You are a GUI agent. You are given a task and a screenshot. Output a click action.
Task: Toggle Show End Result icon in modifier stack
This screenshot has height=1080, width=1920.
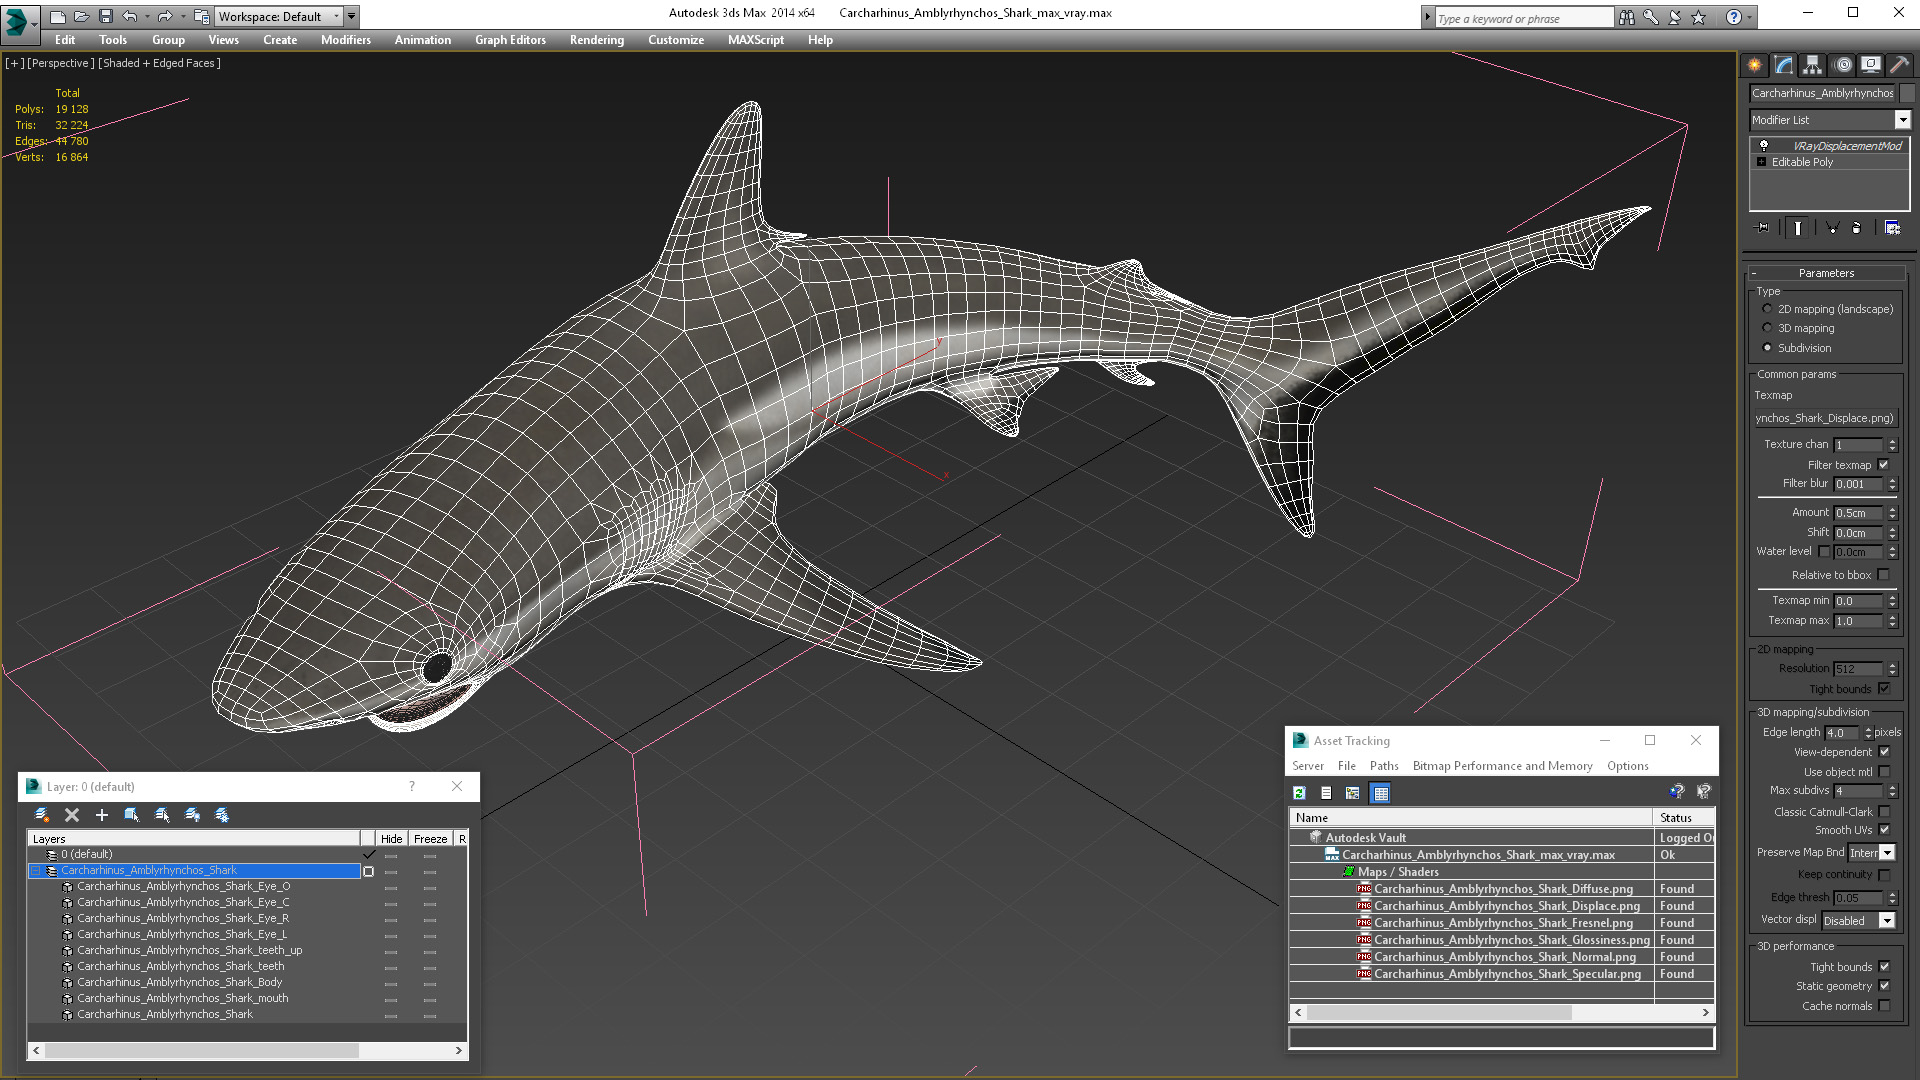(x=1798, y=228)
